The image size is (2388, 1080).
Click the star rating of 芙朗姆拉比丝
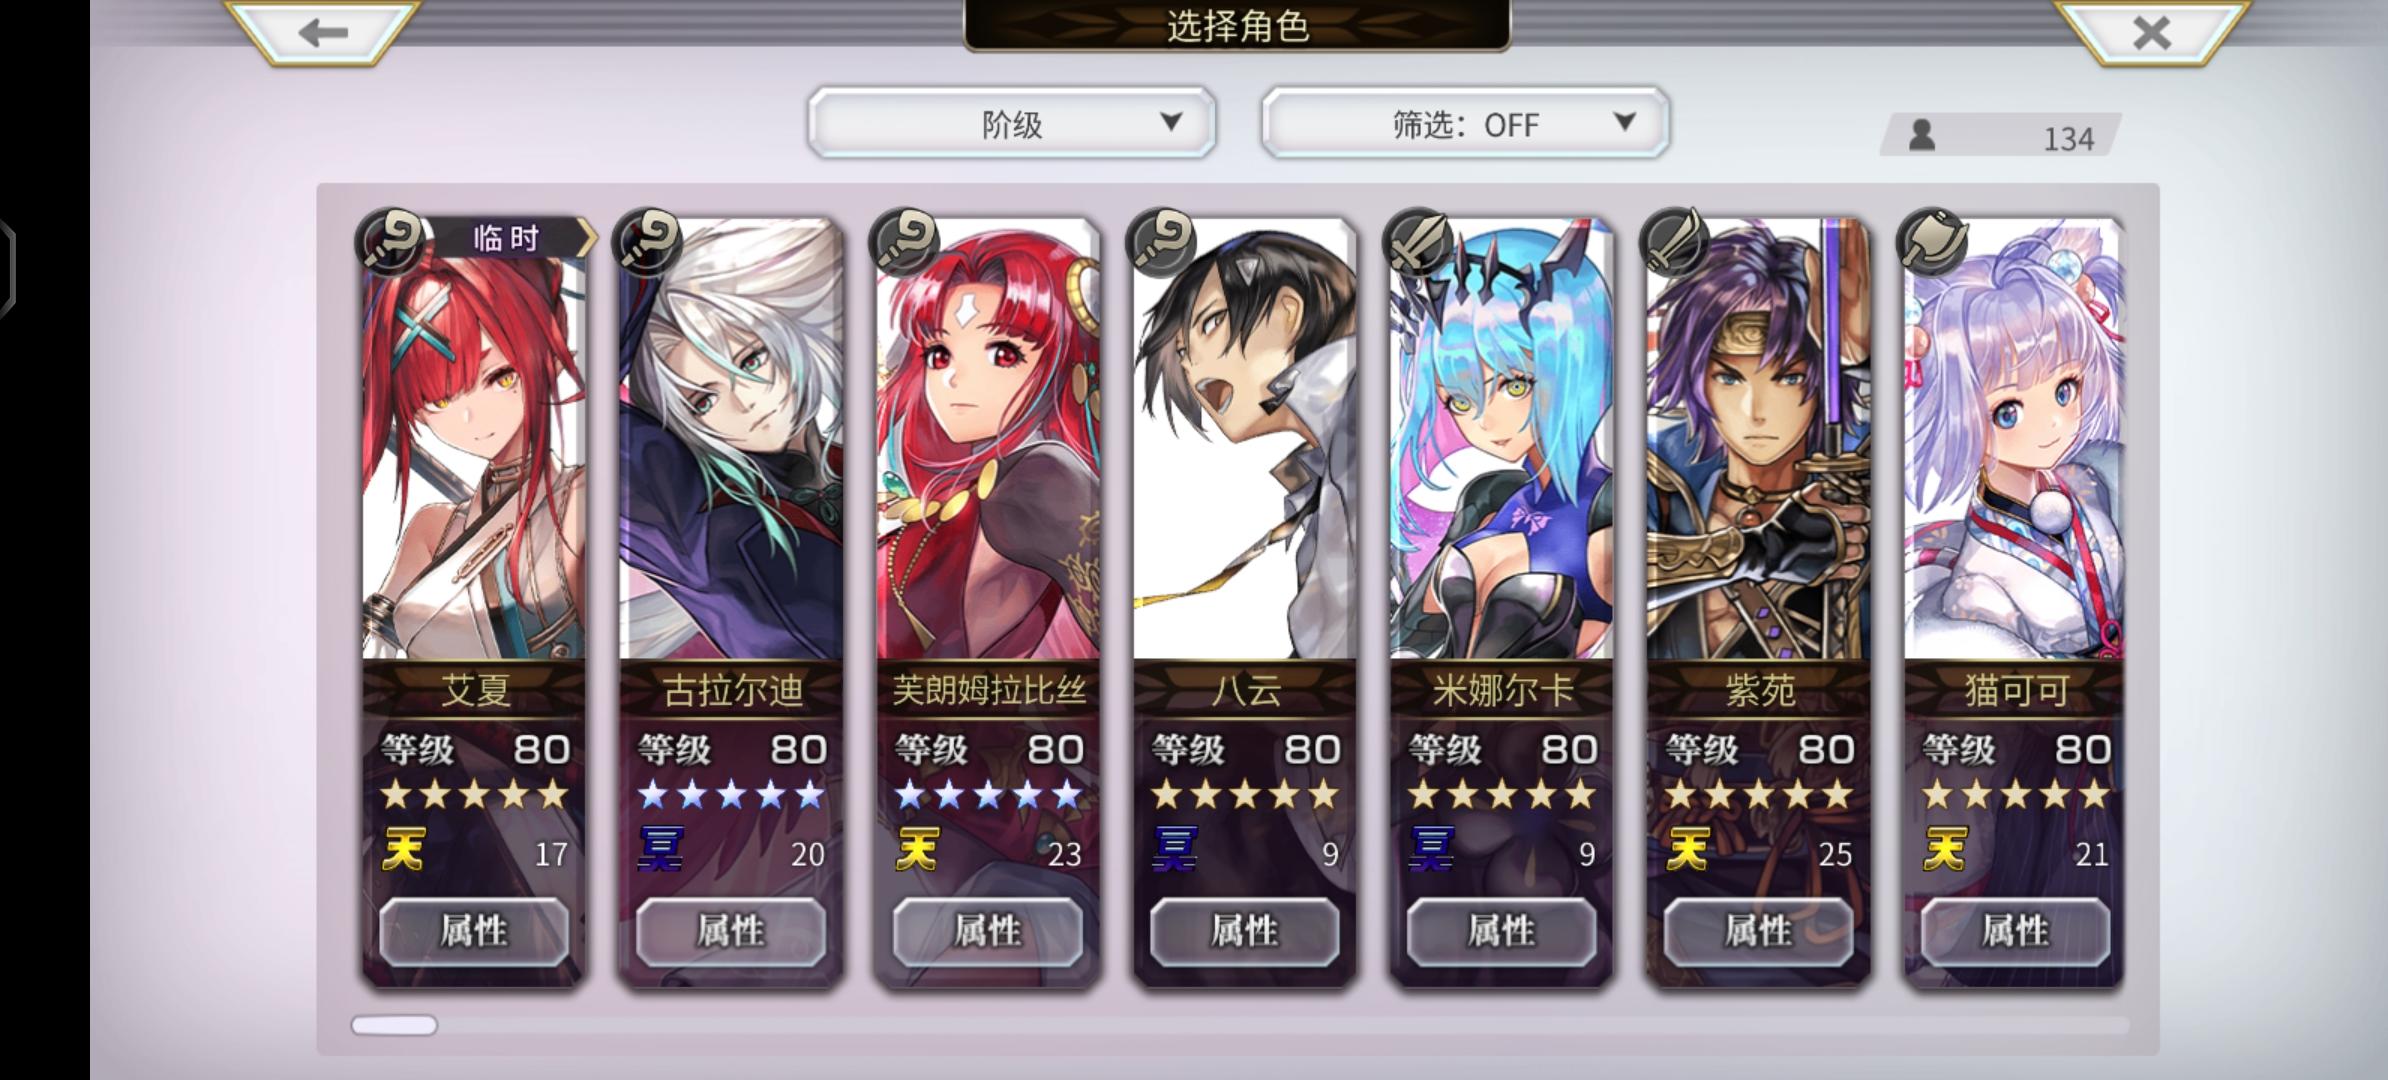(x=988, y=795)
